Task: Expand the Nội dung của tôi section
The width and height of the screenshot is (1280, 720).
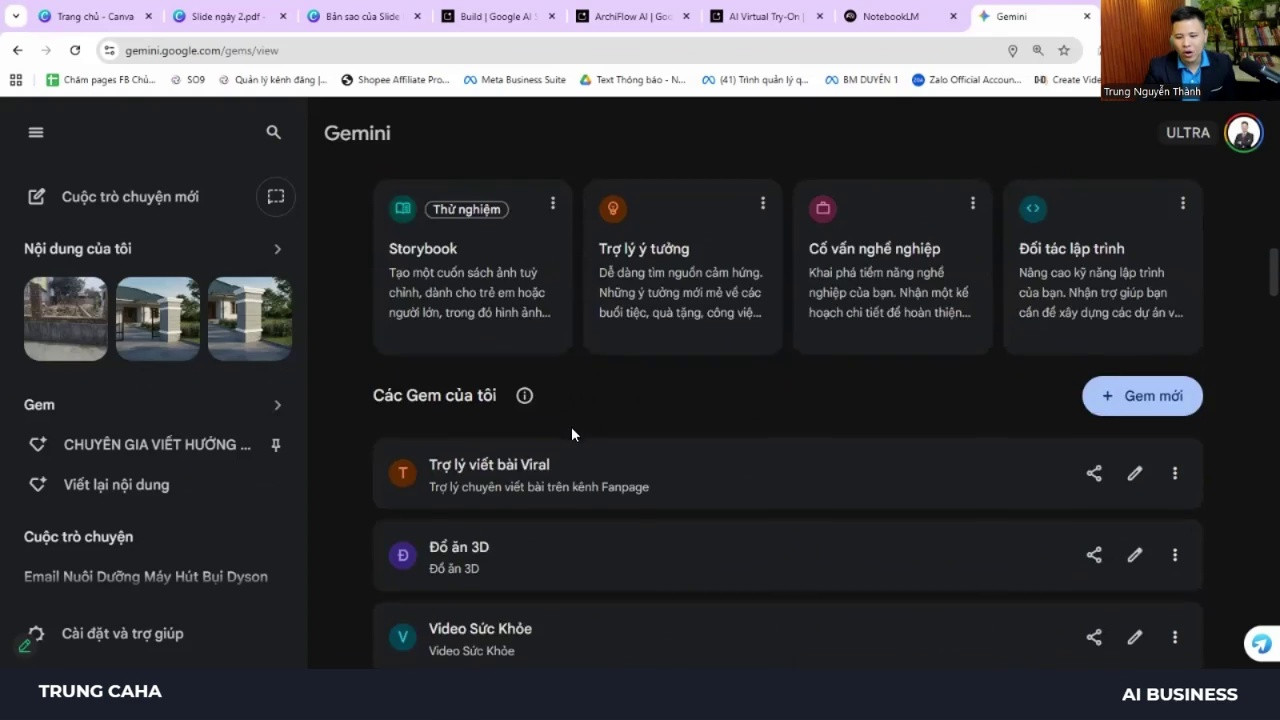Action: coord(277,249)
